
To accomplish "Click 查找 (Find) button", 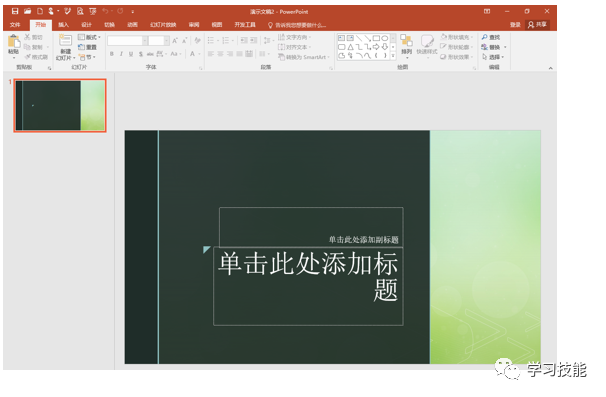I will [491, 37].
